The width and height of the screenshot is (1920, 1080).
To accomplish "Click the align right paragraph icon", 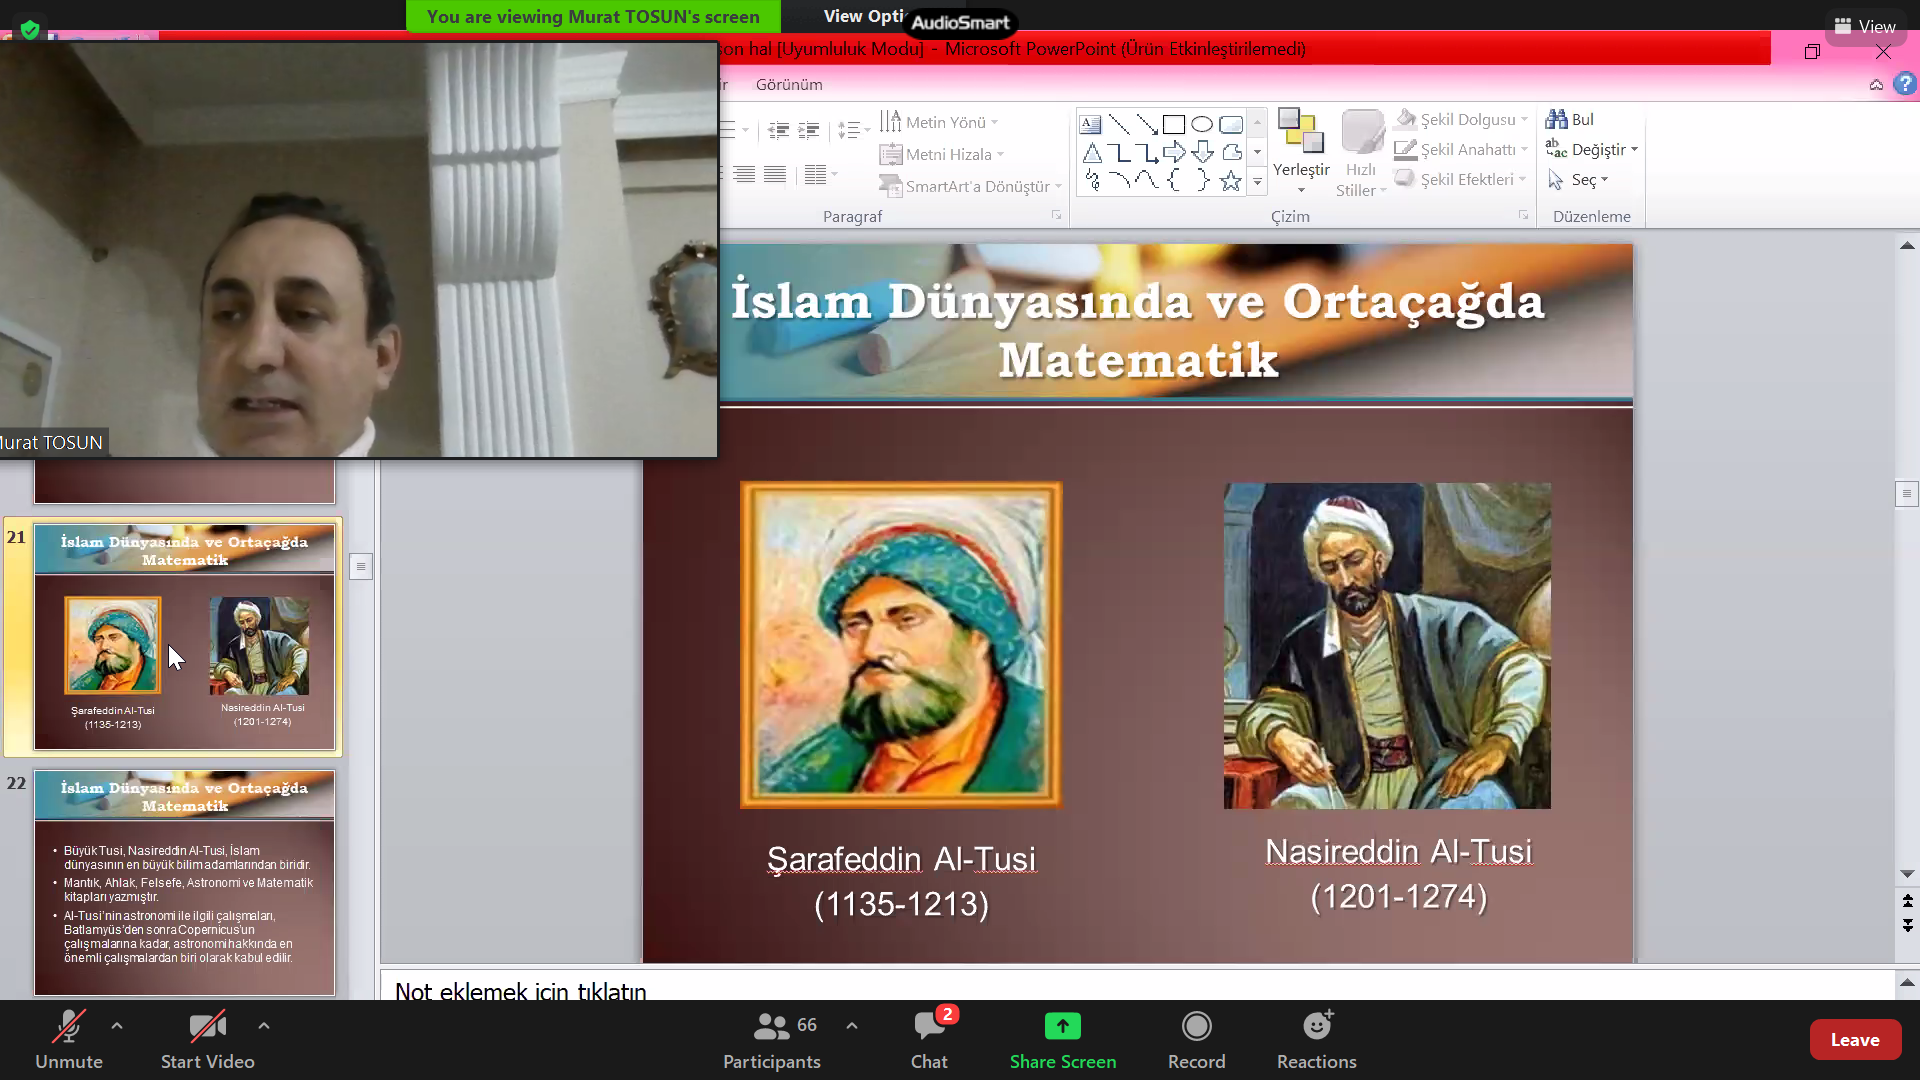I will pos(744,174).
